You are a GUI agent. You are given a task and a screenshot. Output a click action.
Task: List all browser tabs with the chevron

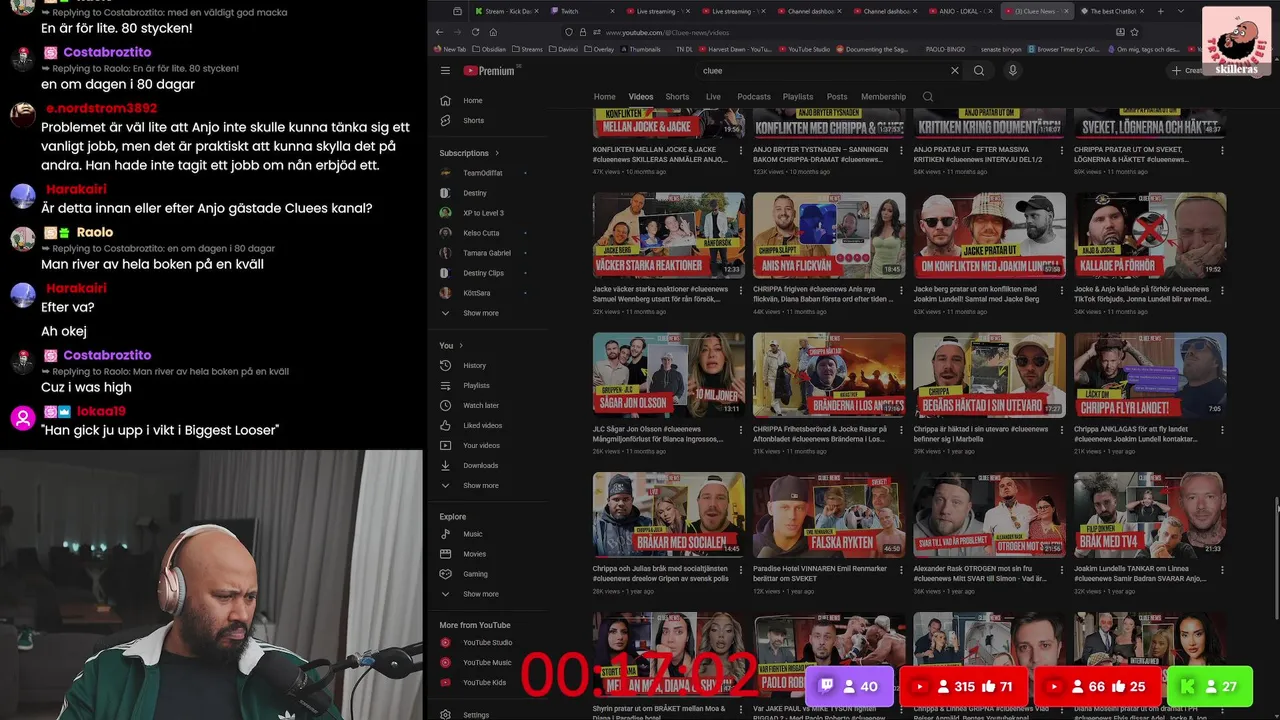click(x=1181, y=11)
